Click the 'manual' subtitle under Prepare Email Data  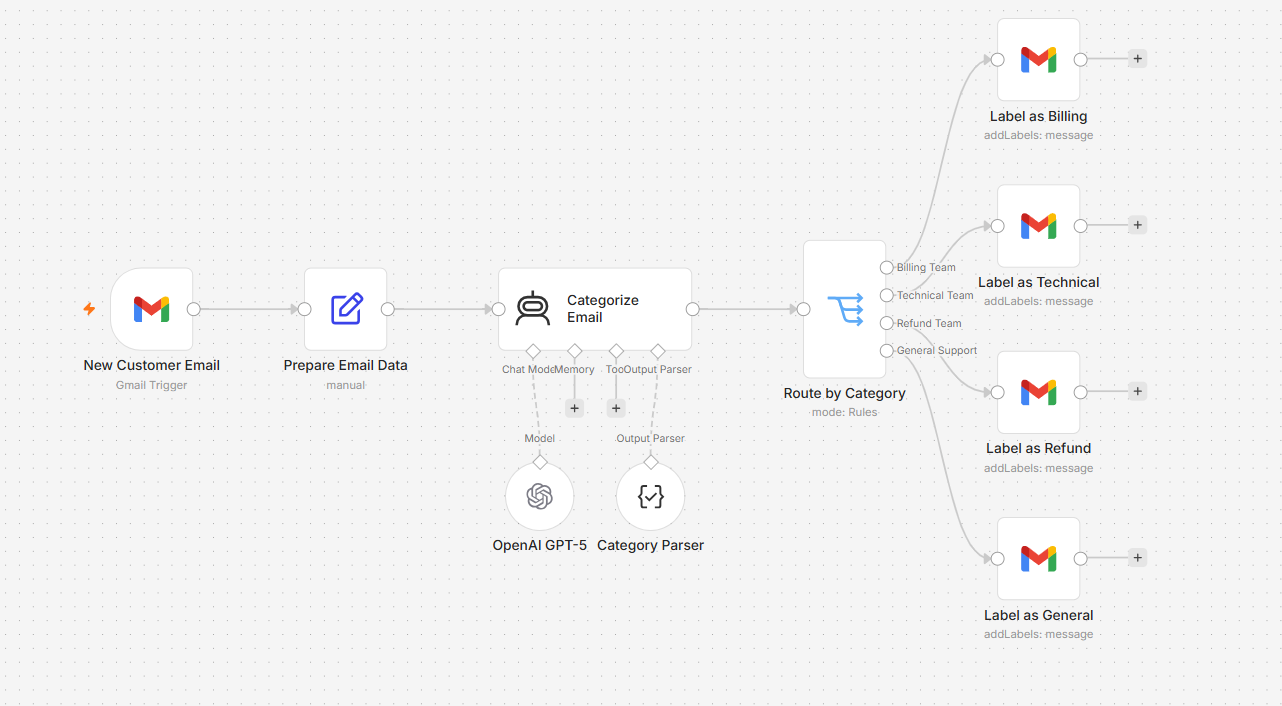(346, 385)
